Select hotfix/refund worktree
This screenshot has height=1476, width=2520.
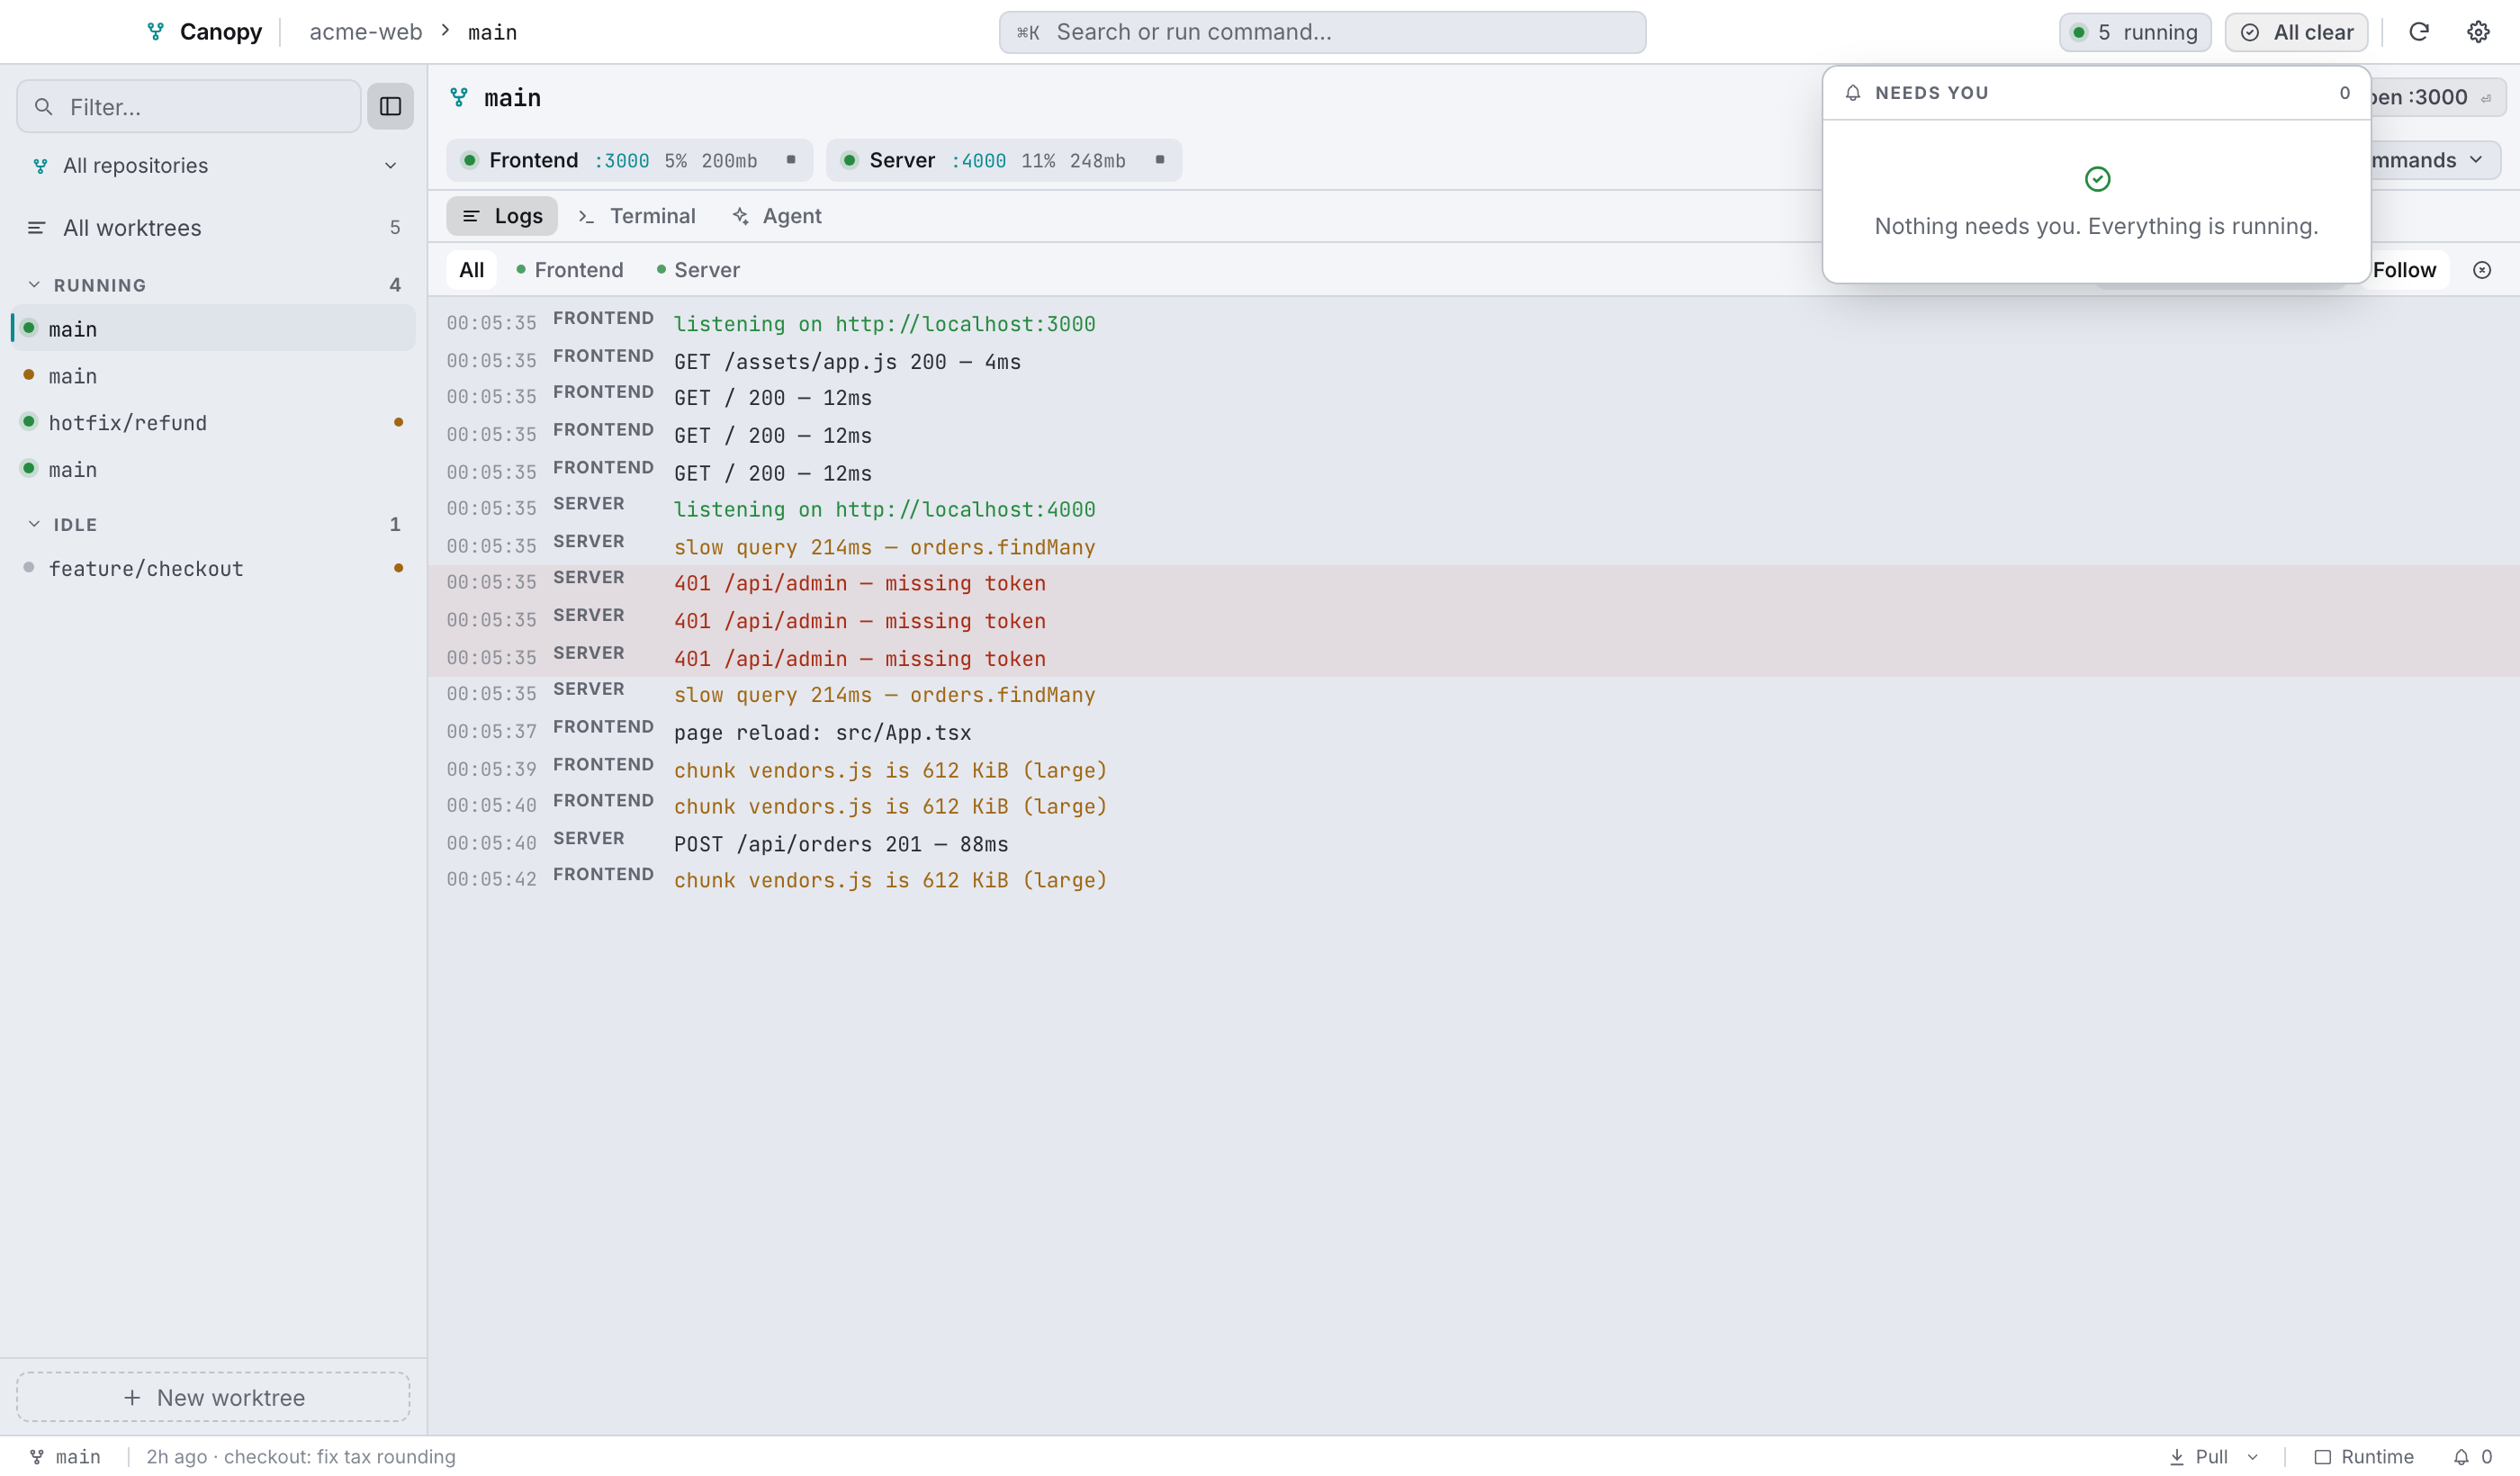tap(213, 422)
